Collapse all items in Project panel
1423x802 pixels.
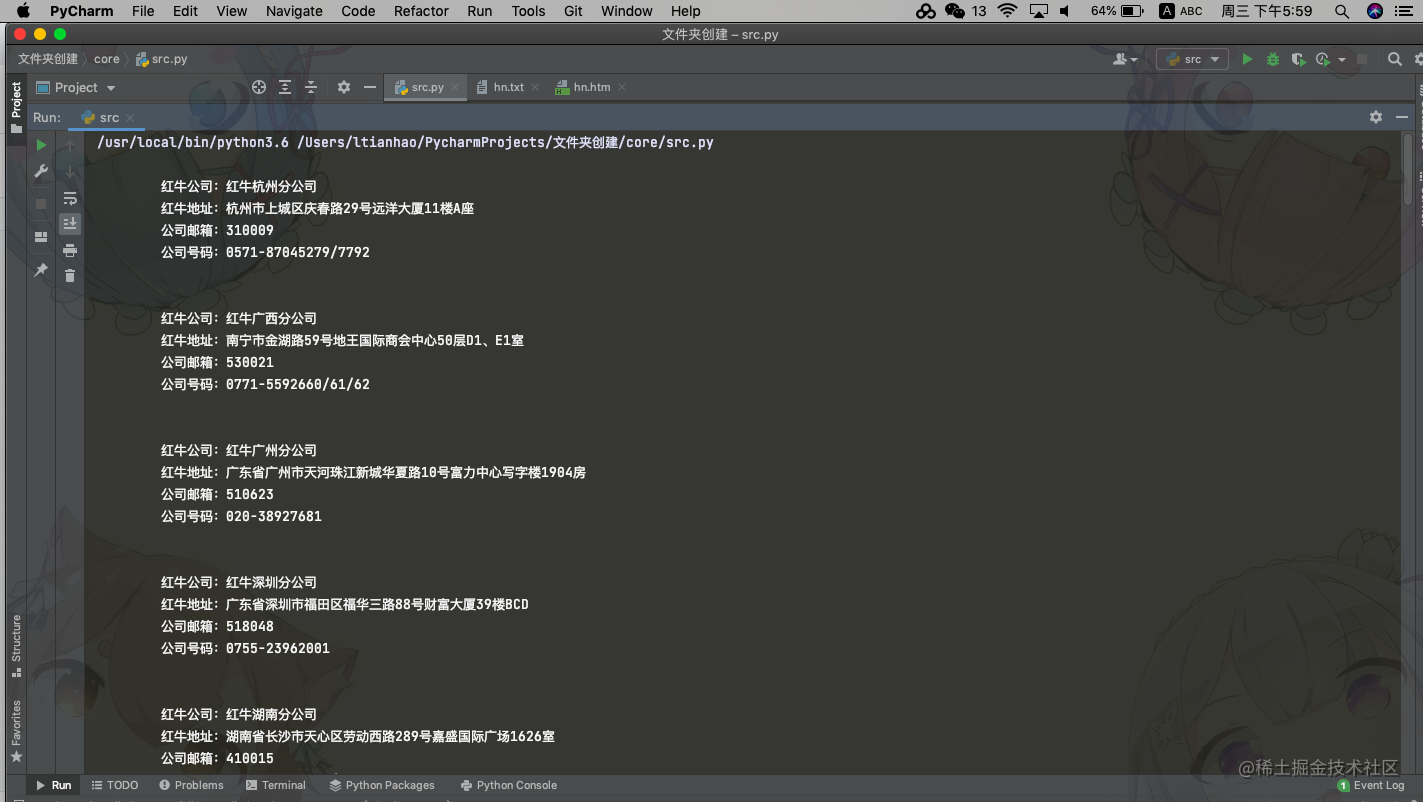(x=311, y=87)
